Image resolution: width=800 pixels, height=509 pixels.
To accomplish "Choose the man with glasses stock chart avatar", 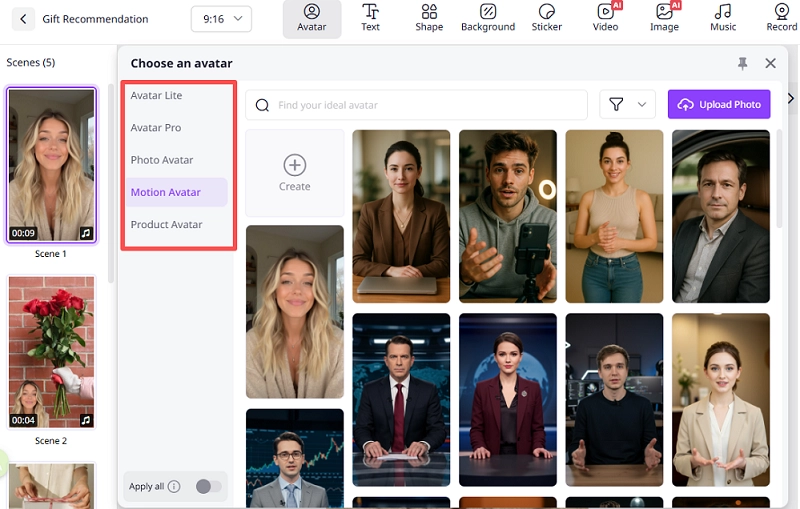I will [295, 458].
